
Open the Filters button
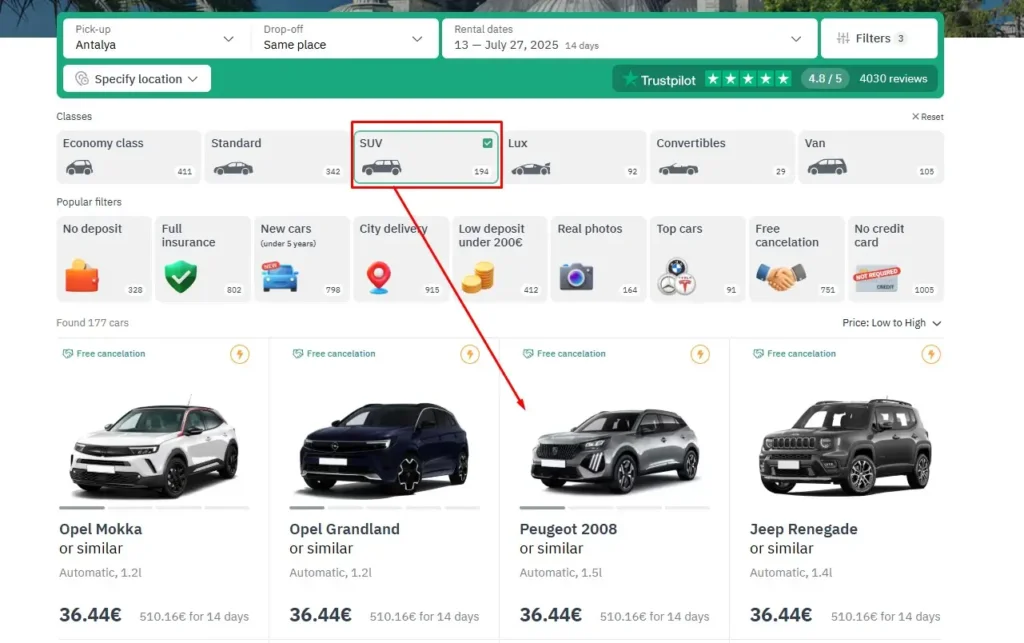point(878,38)
